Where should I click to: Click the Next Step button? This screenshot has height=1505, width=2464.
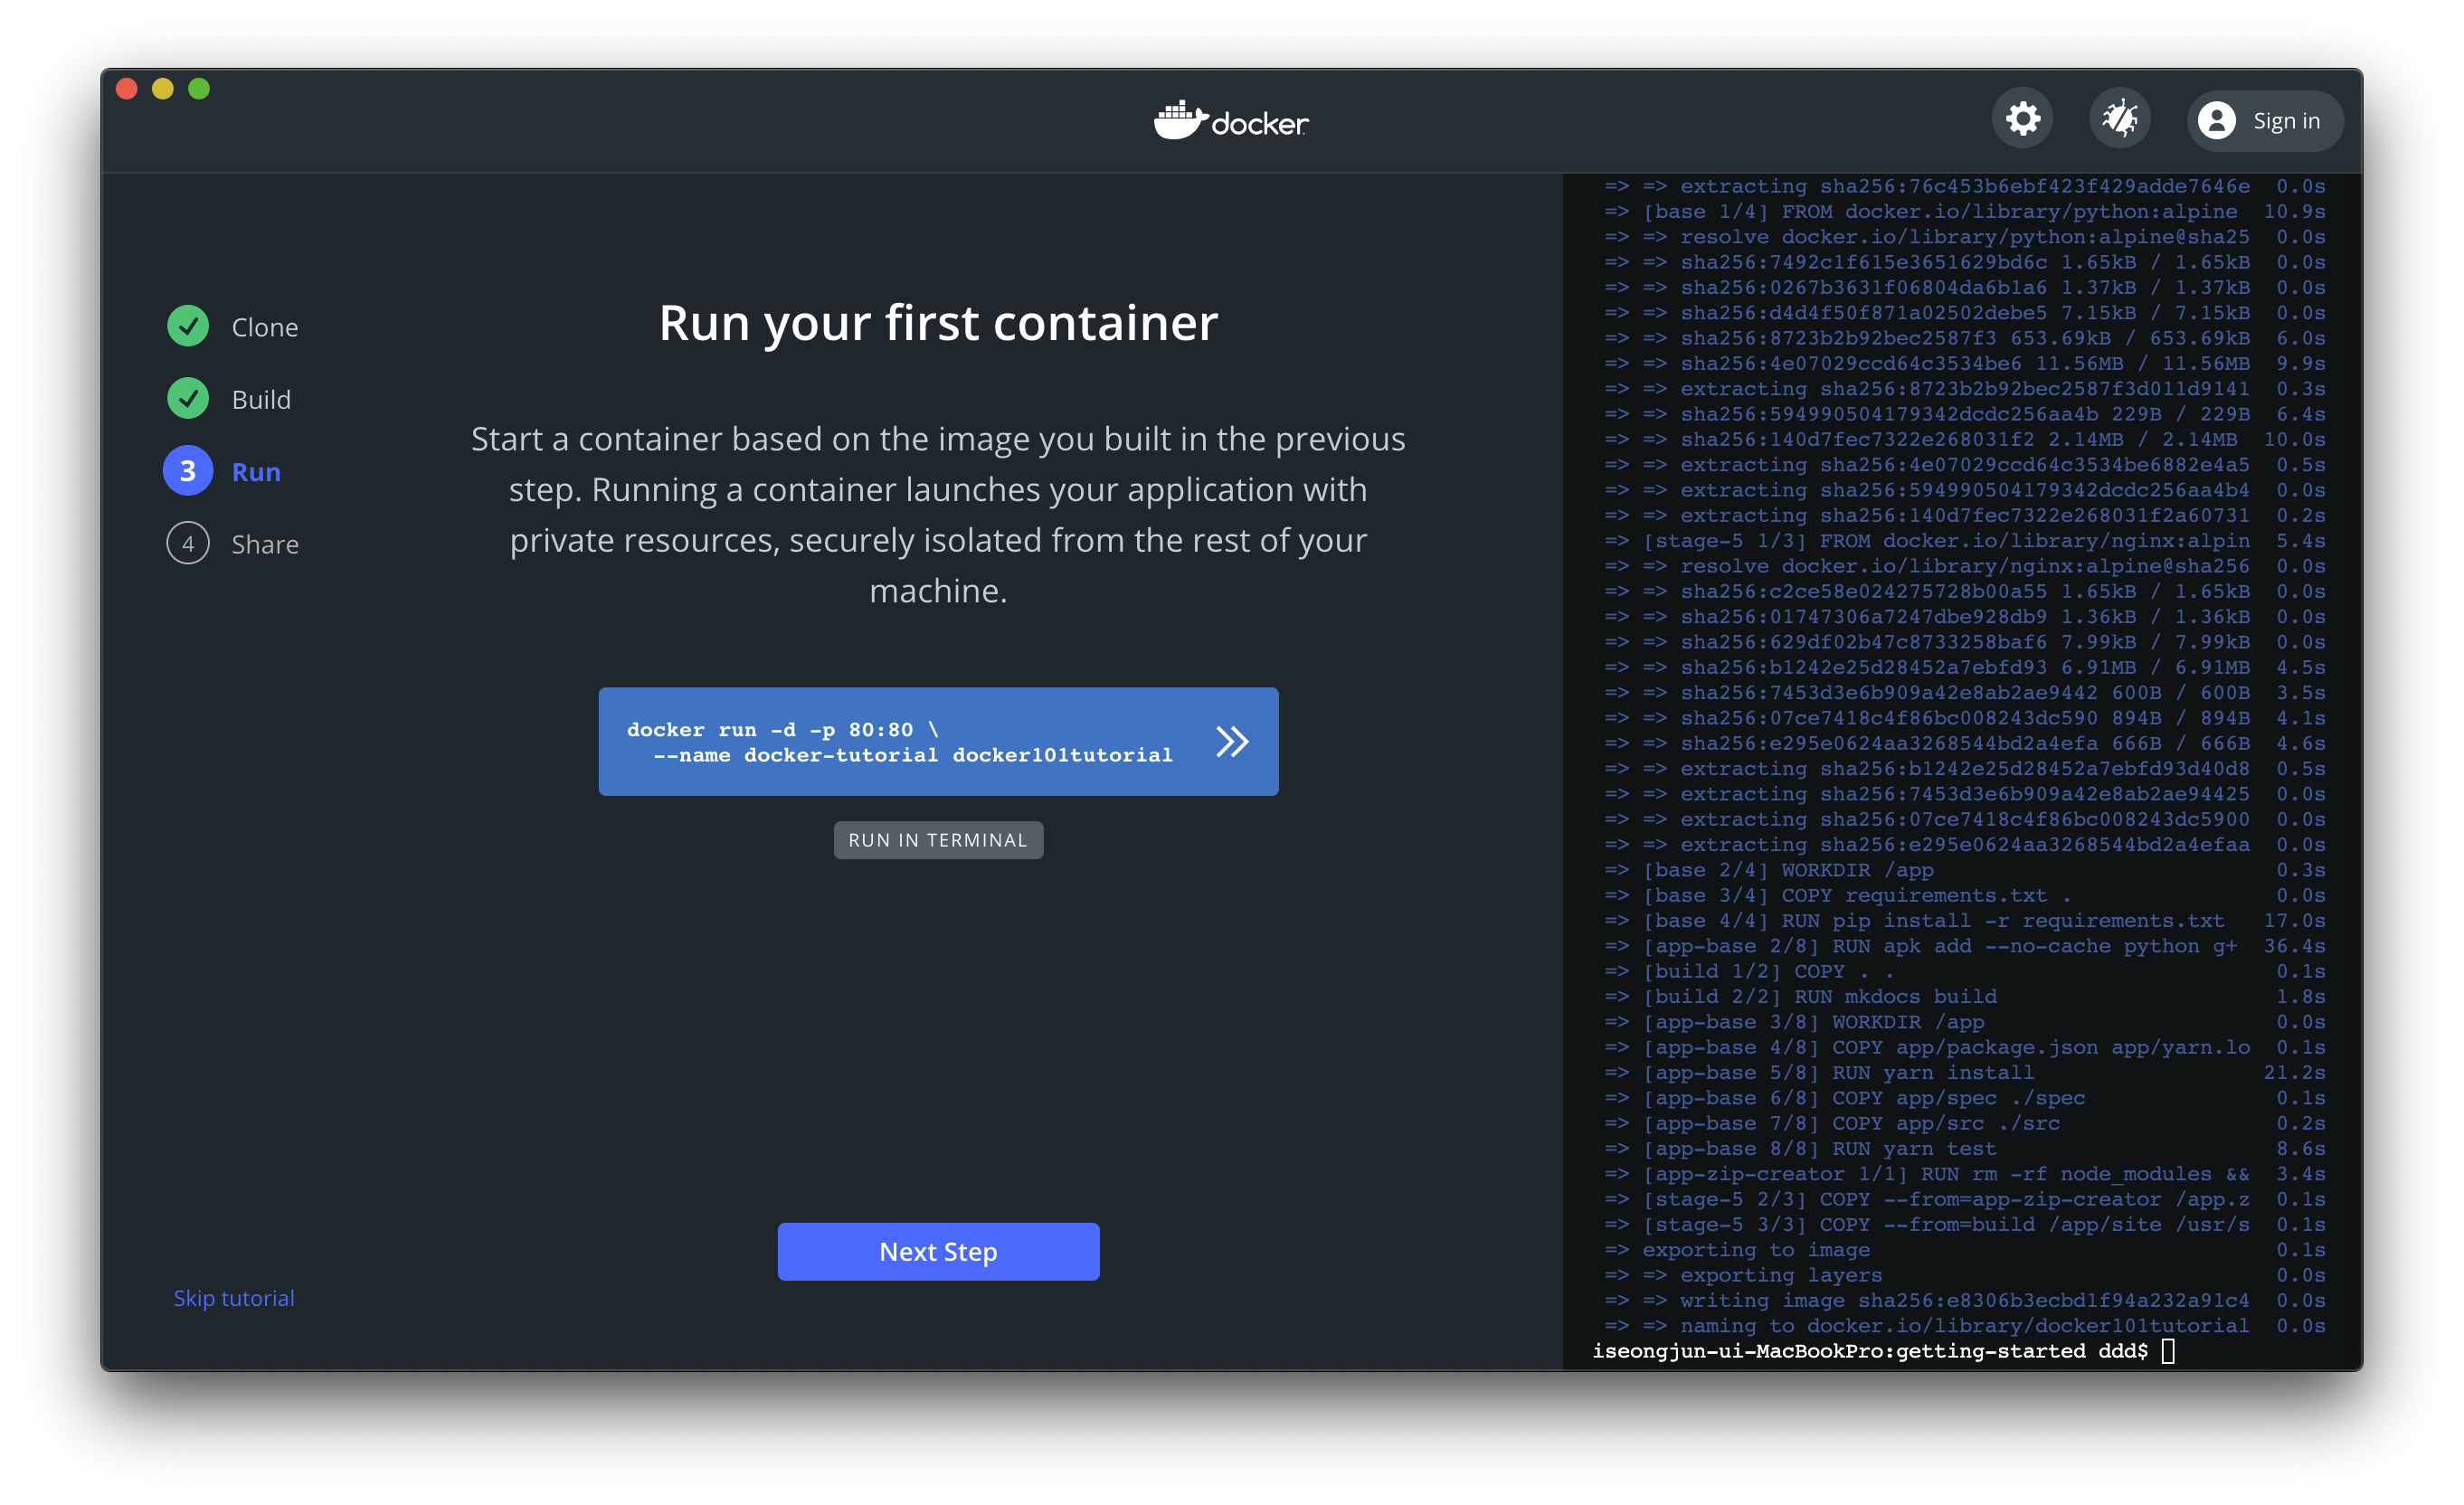point(938,1251)
